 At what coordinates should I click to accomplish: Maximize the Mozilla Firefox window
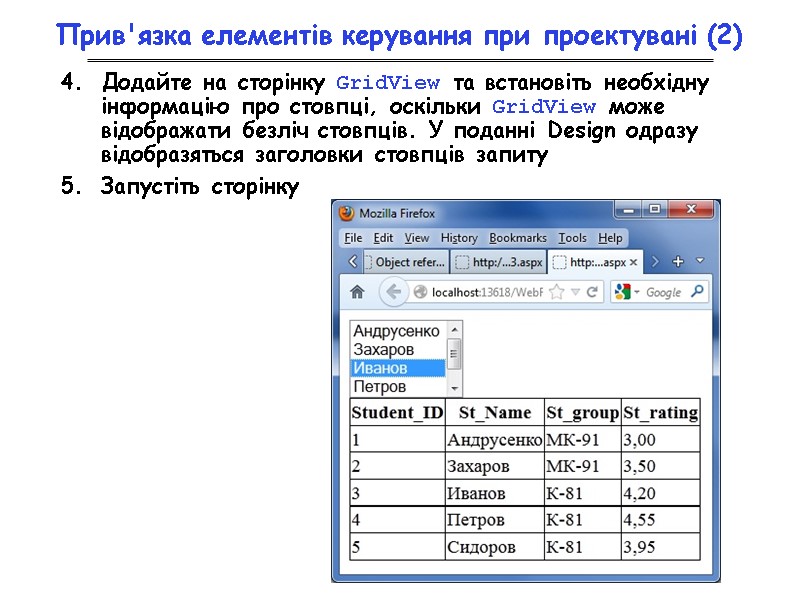click(655, 209)
